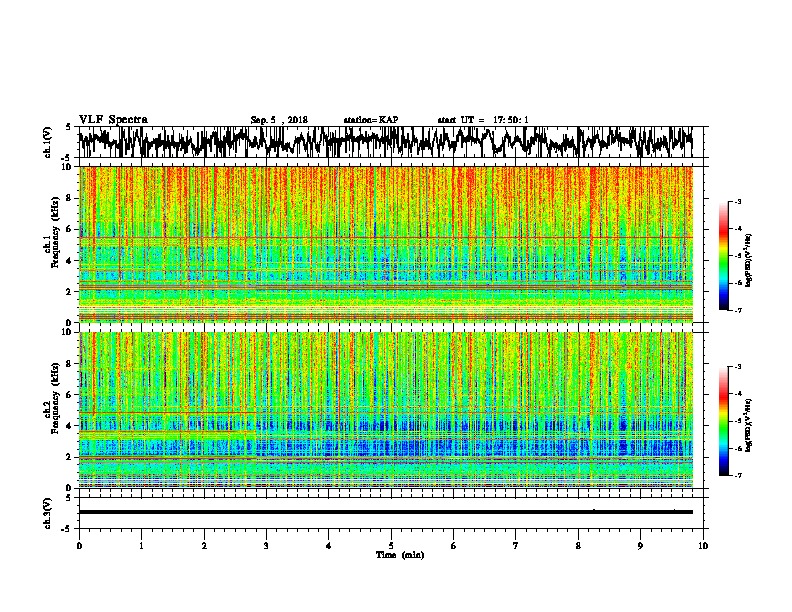Screen dimensions: 792x612
Task: Click the "station=KAP" header label
Action: [x=371, y=120]
